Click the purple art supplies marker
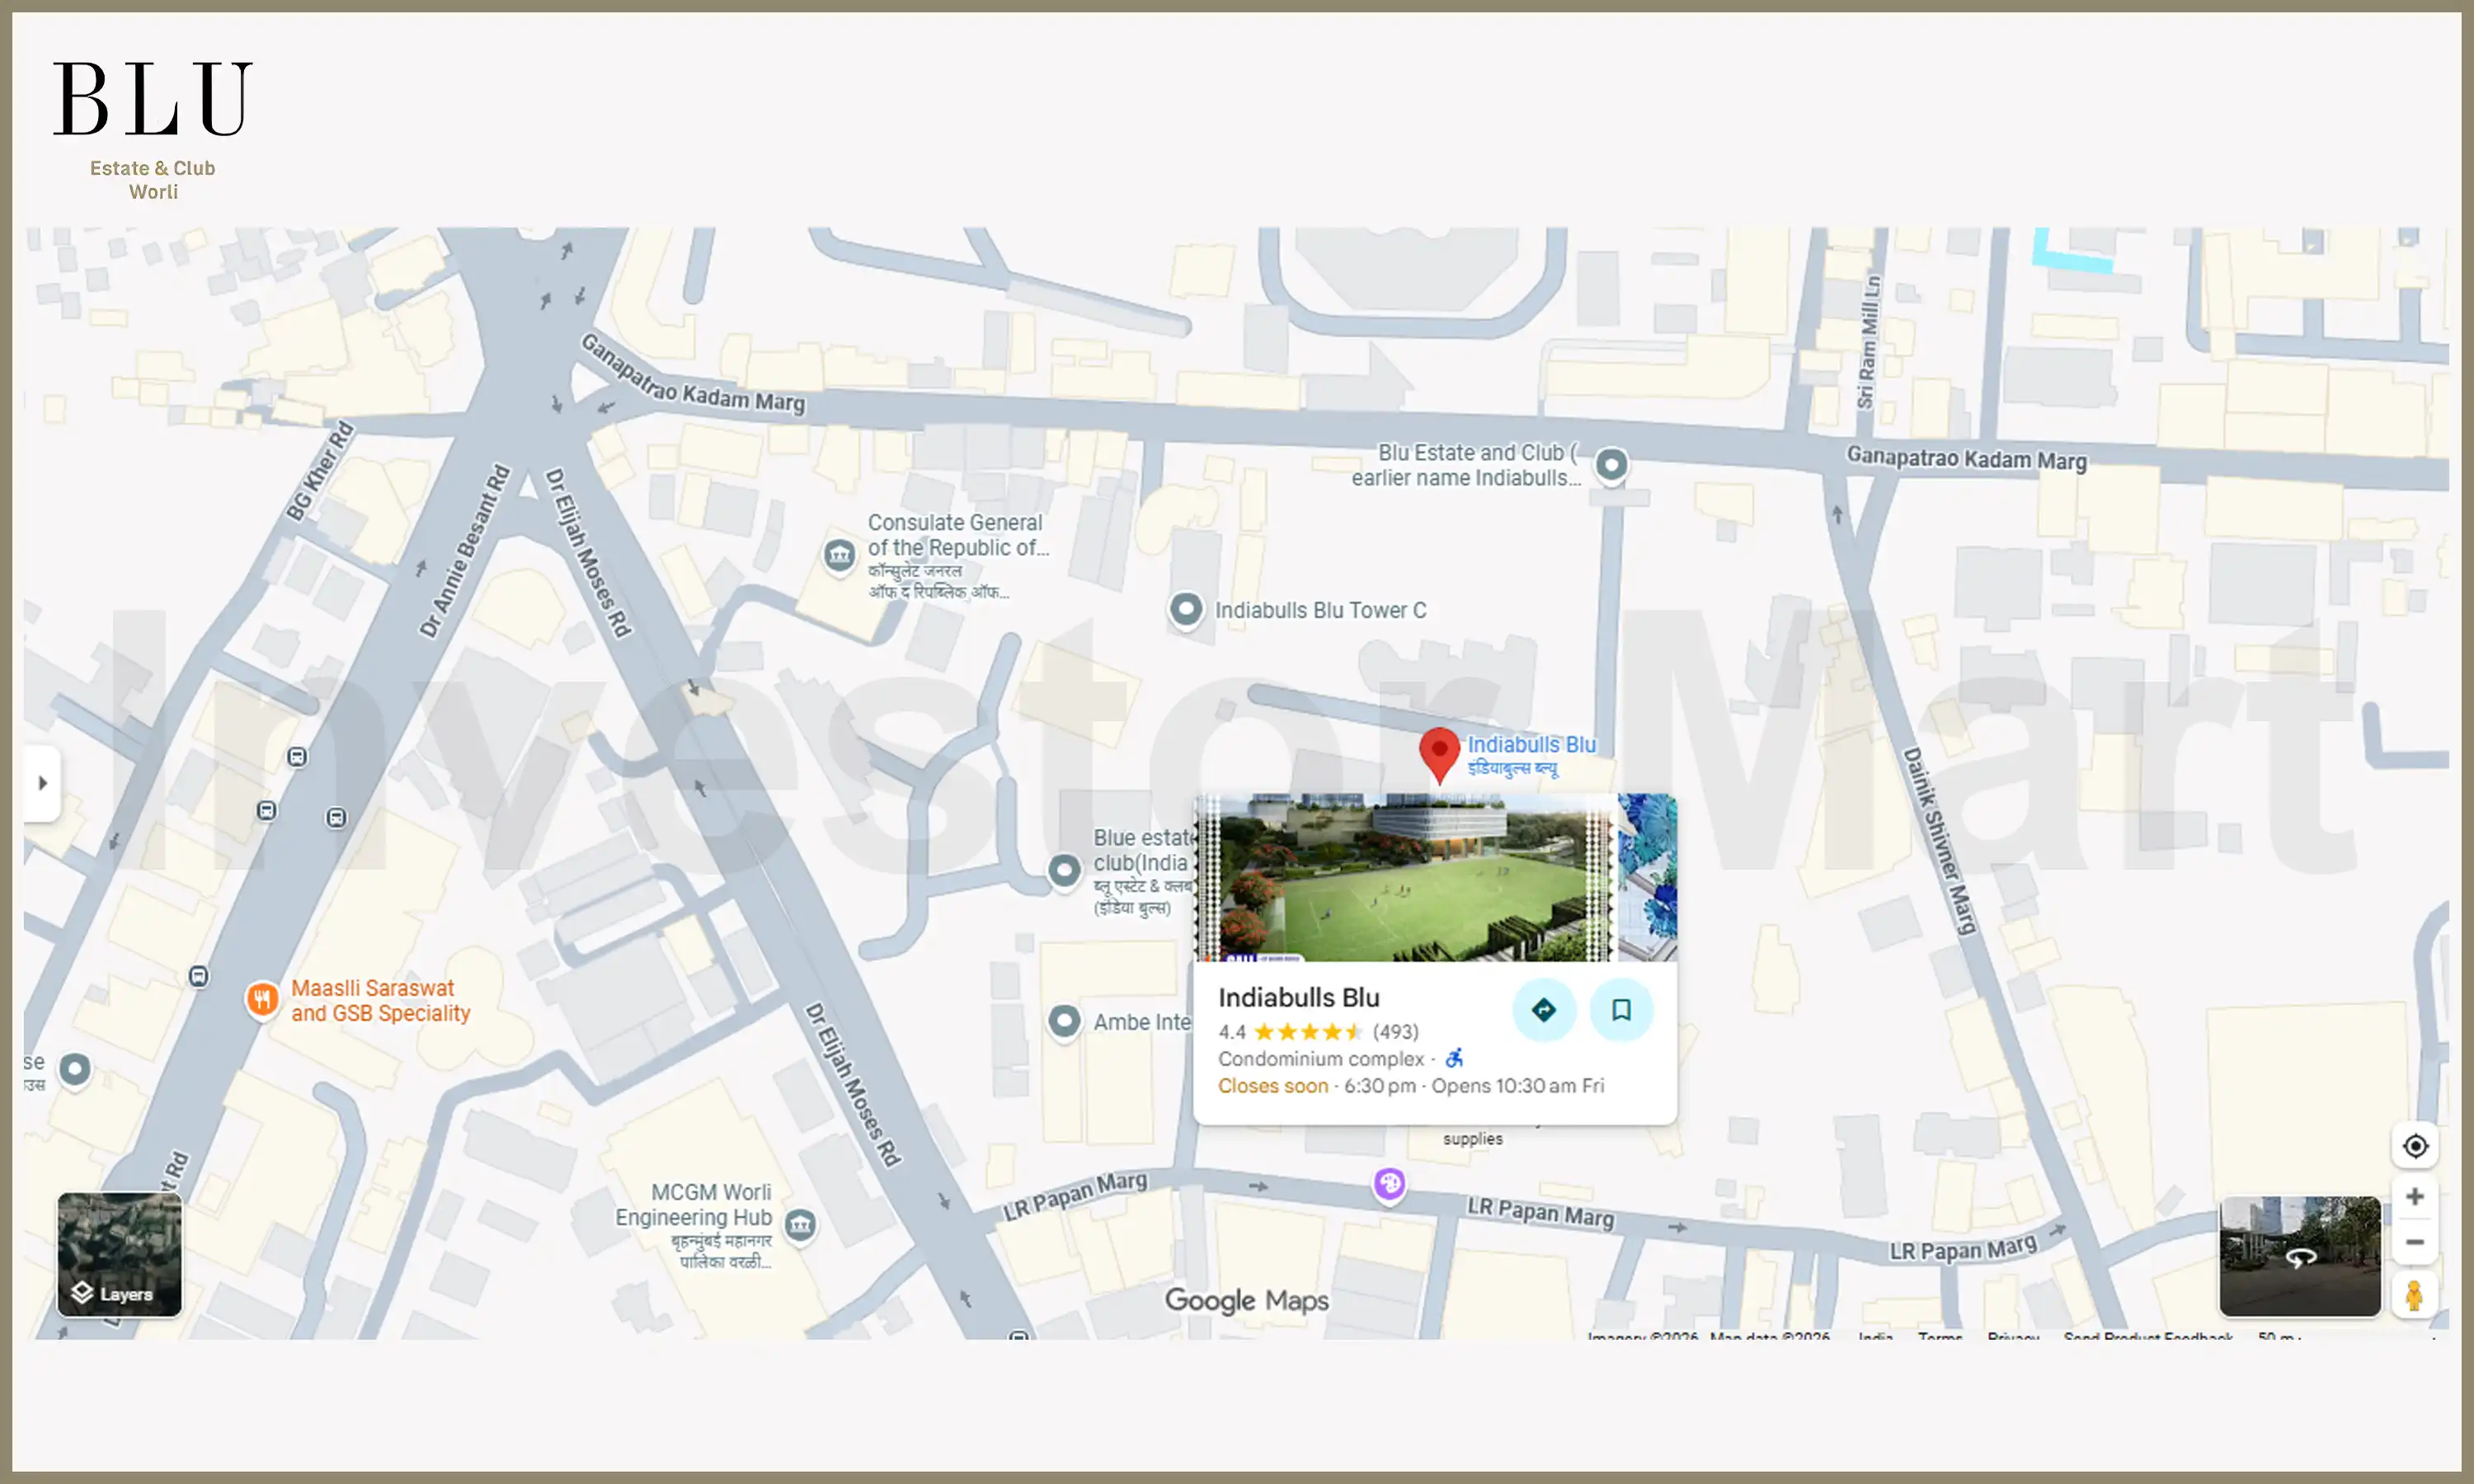 pos(1389,1184)
